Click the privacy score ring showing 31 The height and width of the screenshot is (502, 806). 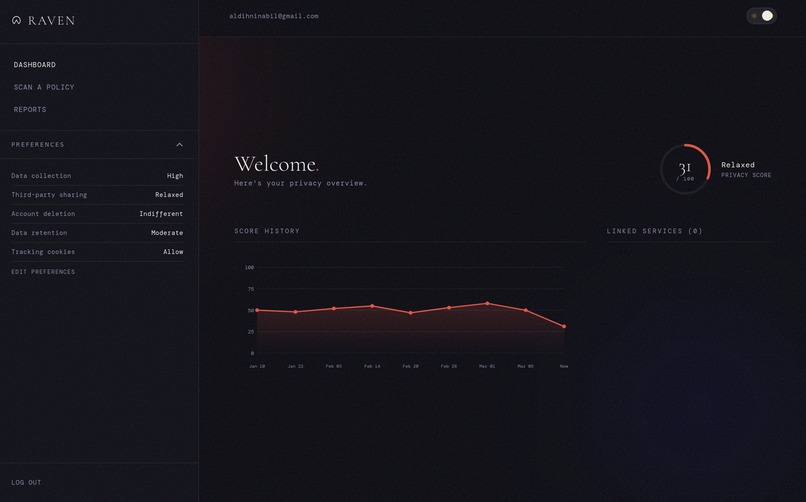point(685,169)
